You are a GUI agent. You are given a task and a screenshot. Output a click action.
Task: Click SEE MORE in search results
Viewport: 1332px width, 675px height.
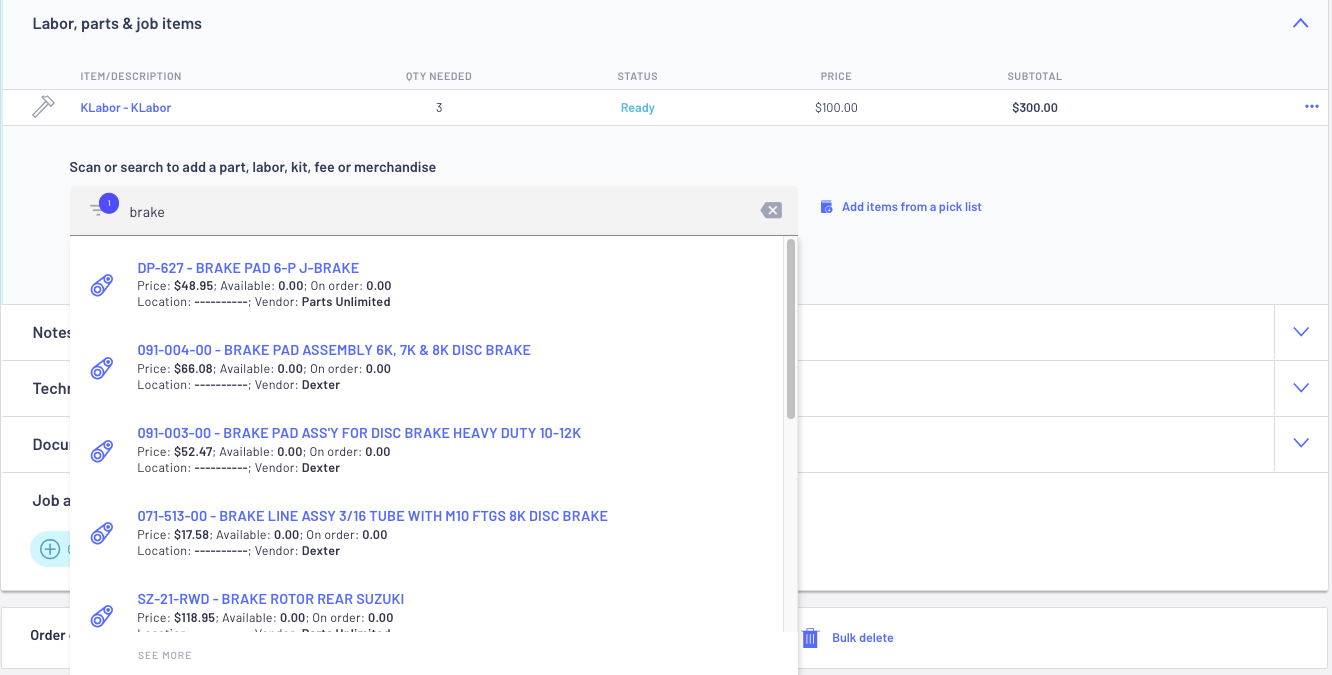[x=165, y=656]
